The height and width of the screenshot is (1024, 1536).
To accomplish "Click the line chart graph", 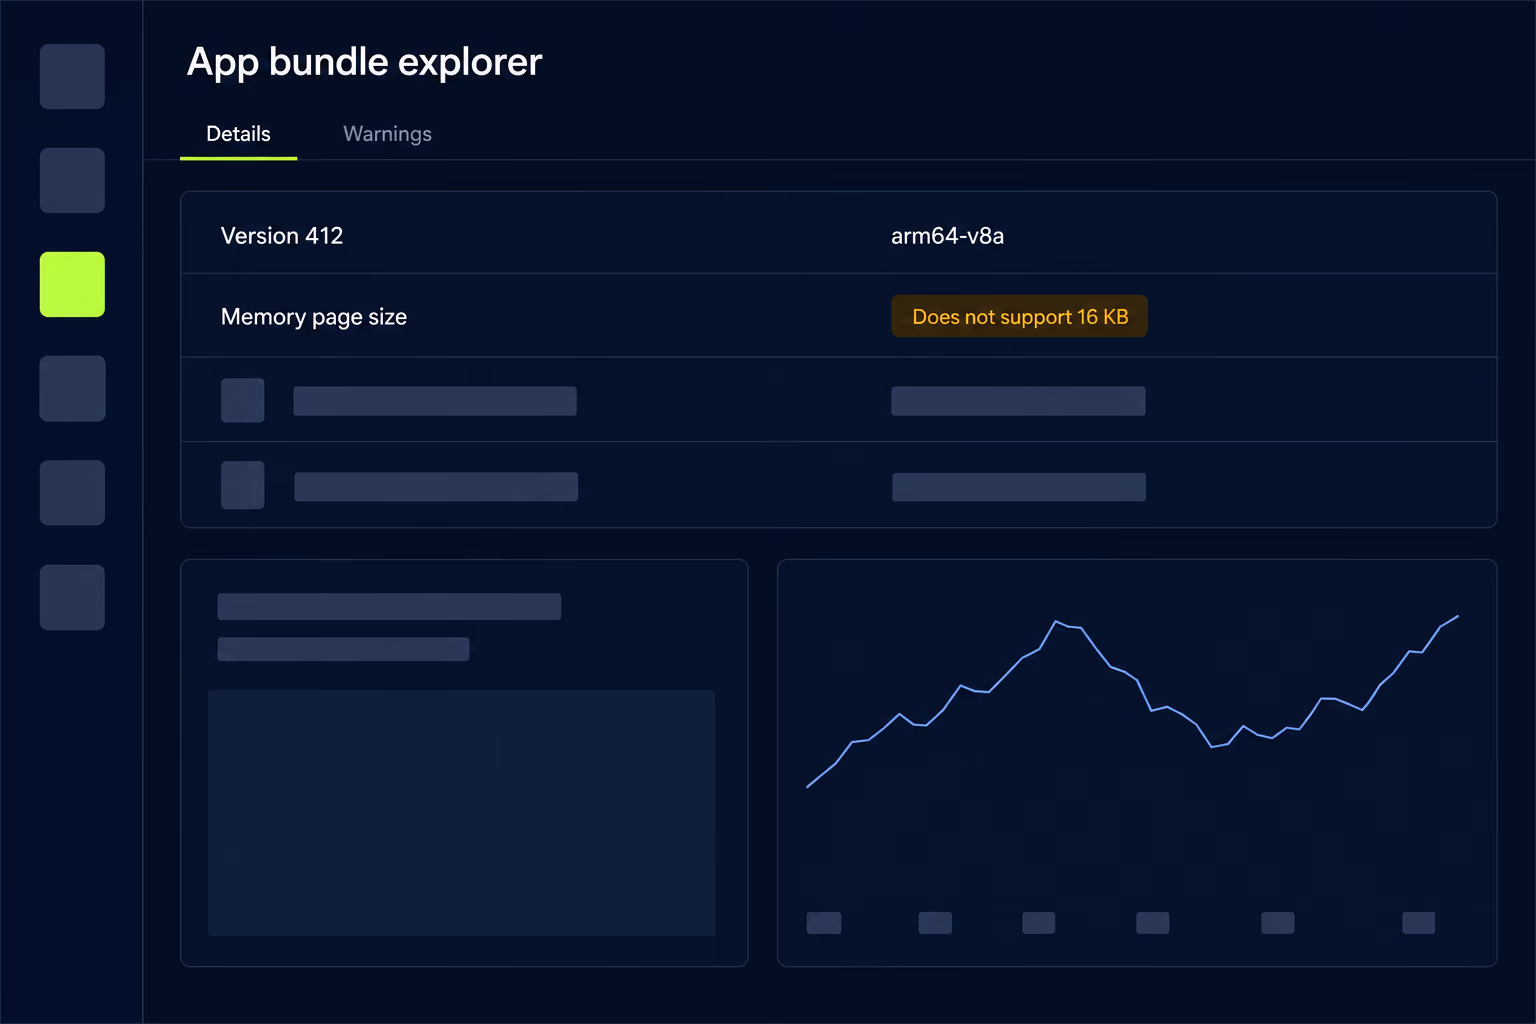I will (1132, 702).
